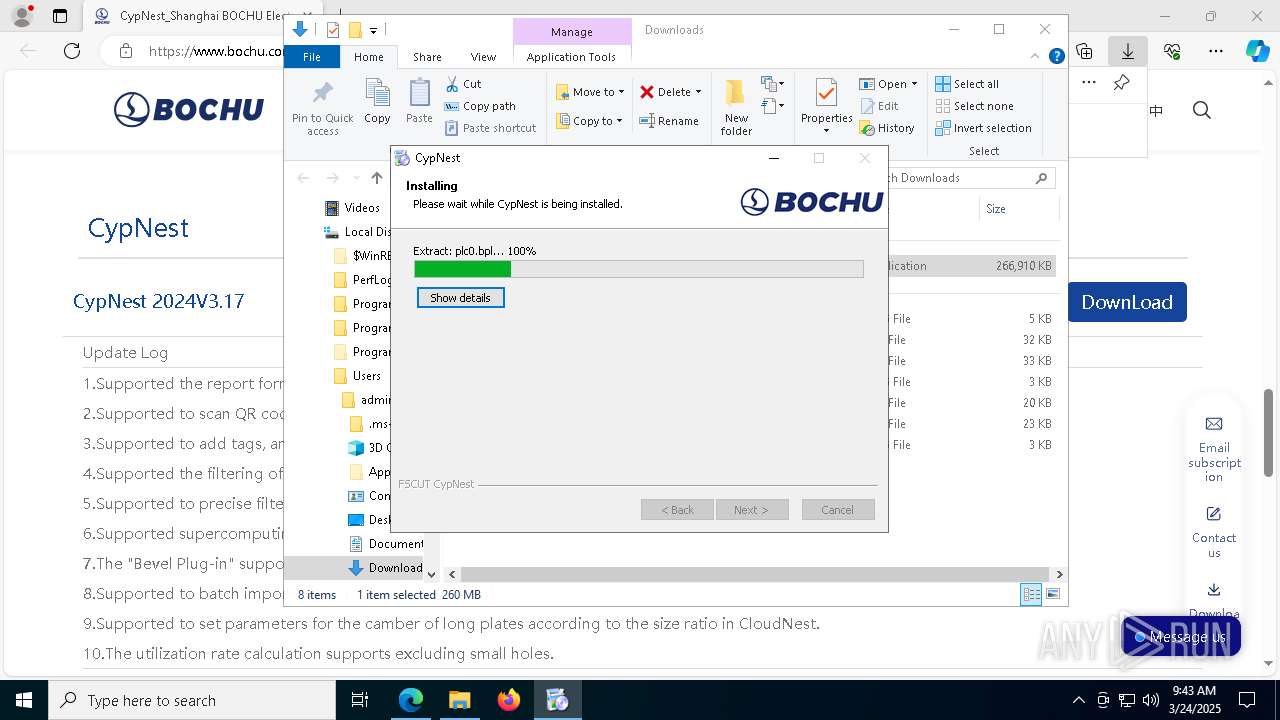Viewport: 1280px width, 720px height.
Task: Expand the Properties dropdown arrow
Action: pos(826,131)
